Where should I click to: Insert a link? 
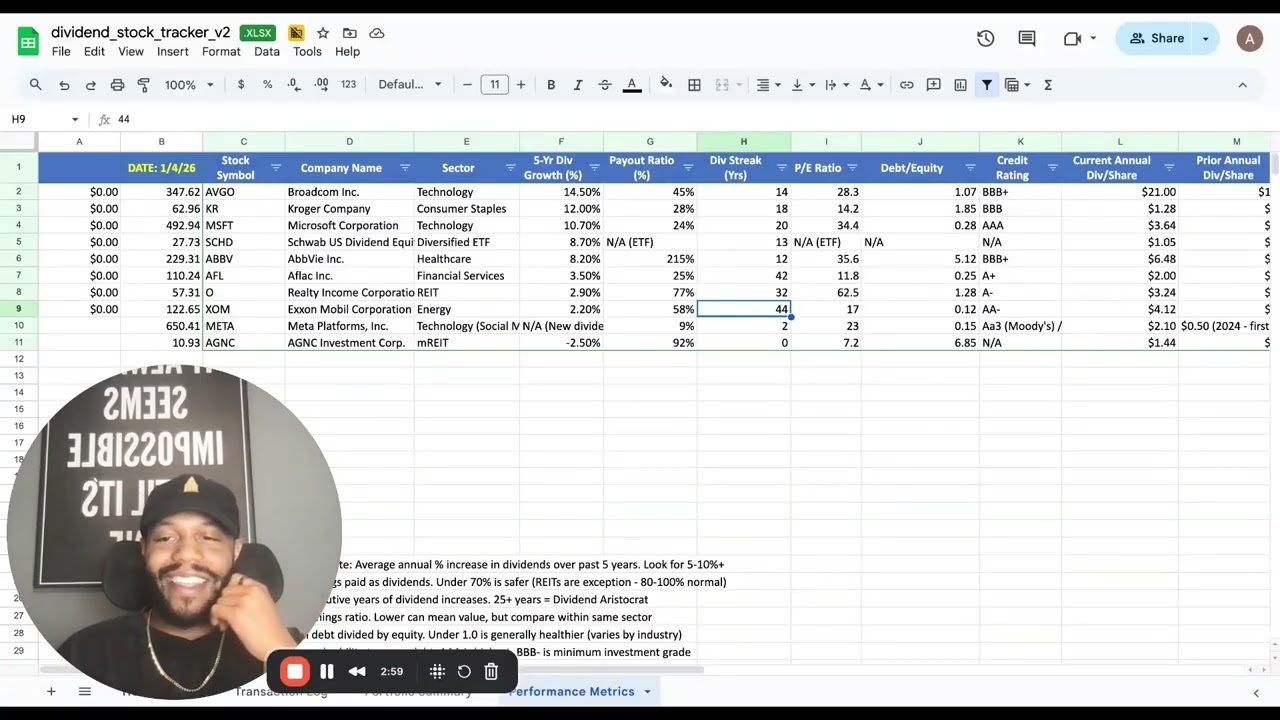click(x=906, y=85)
